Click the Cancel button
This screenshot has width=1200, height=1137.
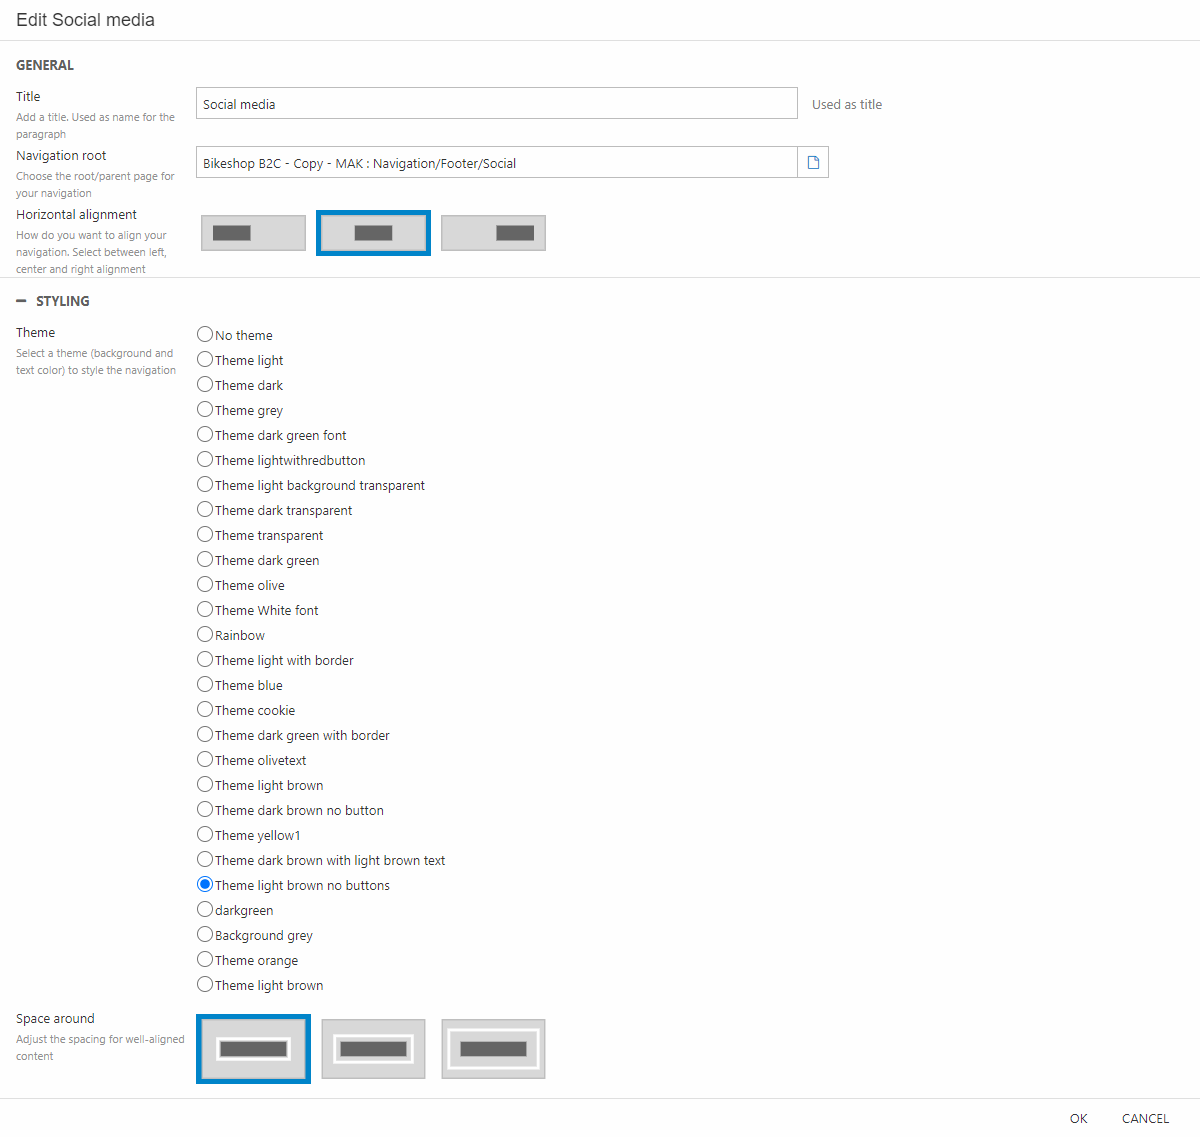[x=1145, y=1118]
